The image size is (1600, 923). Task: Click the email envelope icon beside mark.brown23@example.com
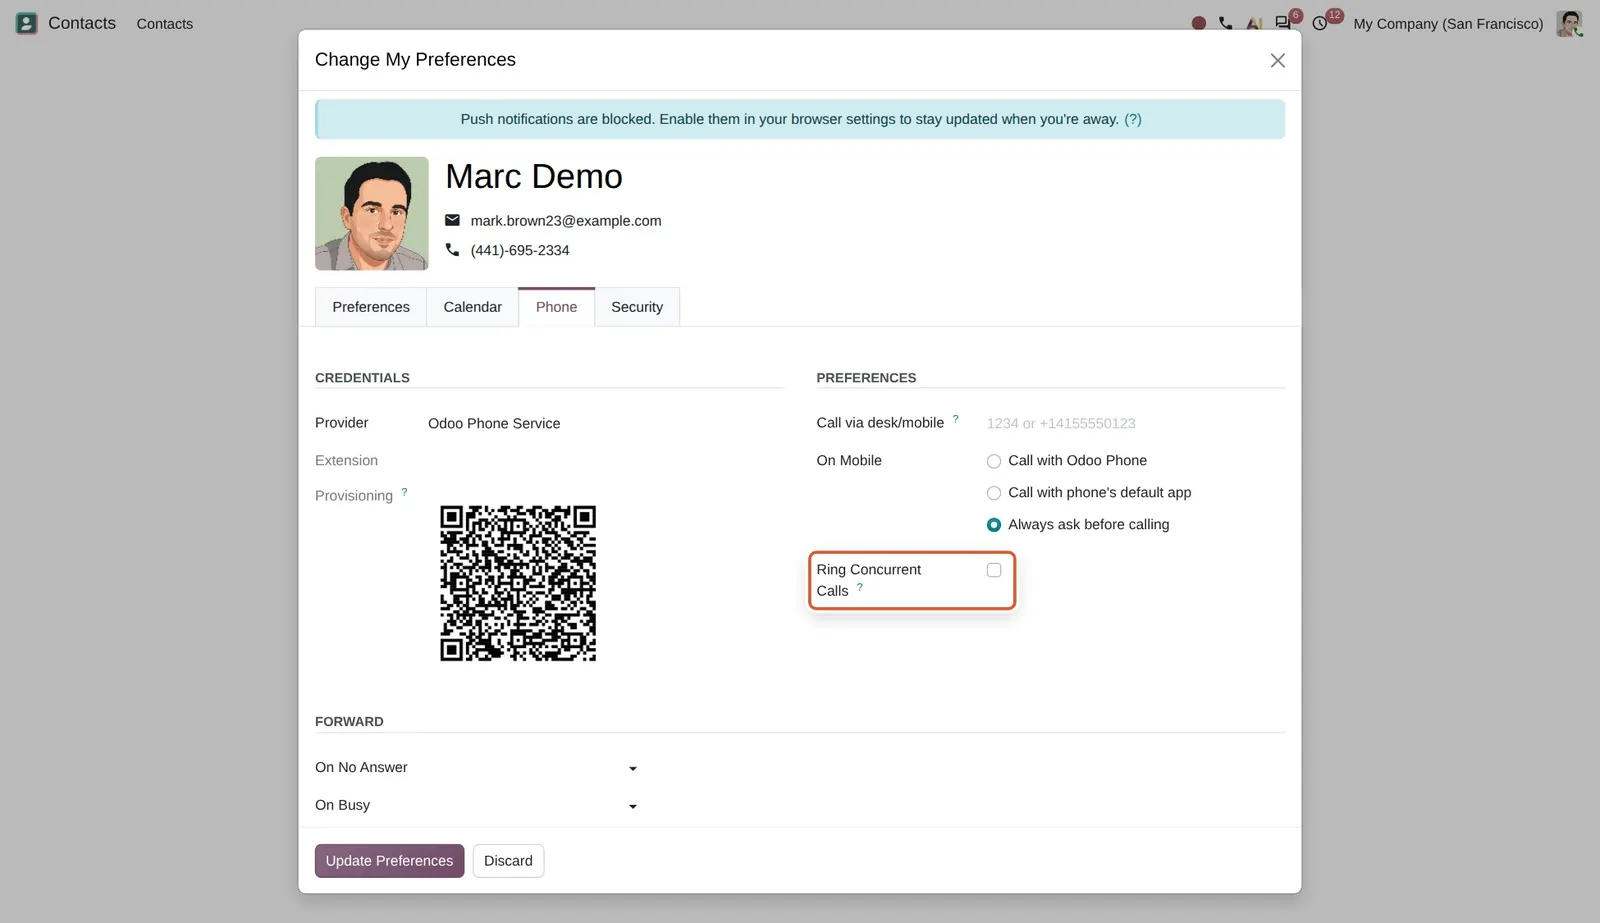[x=452, y=220]
